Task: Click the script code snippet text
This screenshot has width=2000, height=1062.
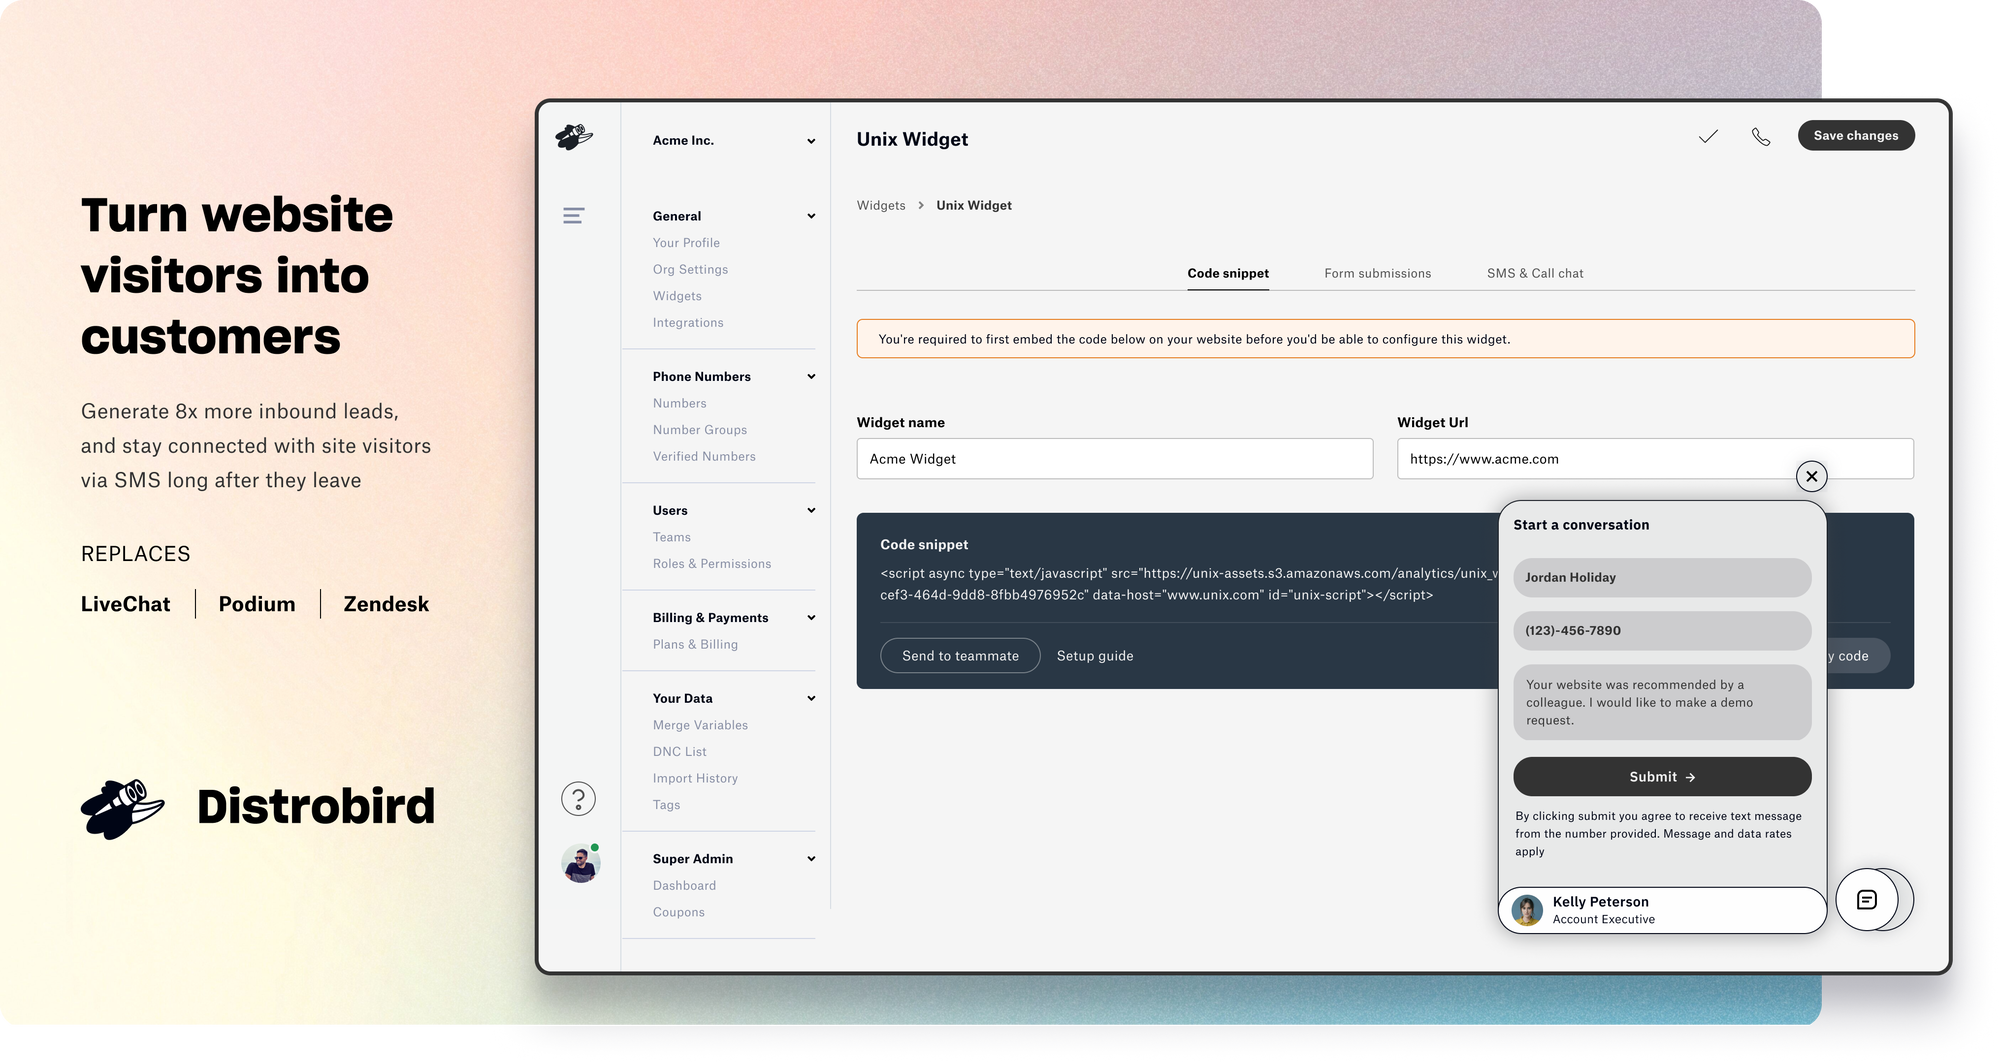Action: 1188,584
